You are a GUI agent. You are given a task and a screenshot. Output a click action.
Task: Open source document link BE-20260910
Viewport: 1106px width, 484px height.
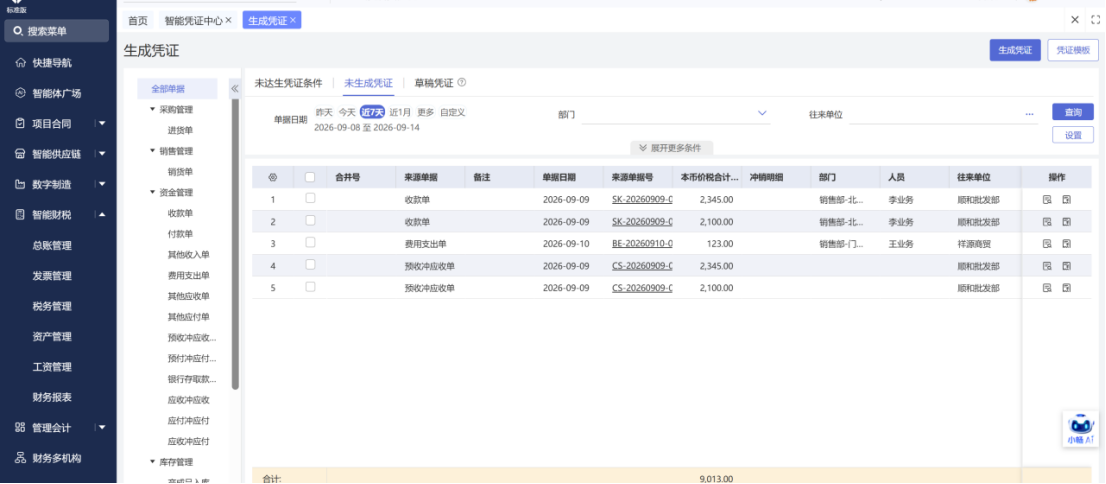click(x=642, y=243)
